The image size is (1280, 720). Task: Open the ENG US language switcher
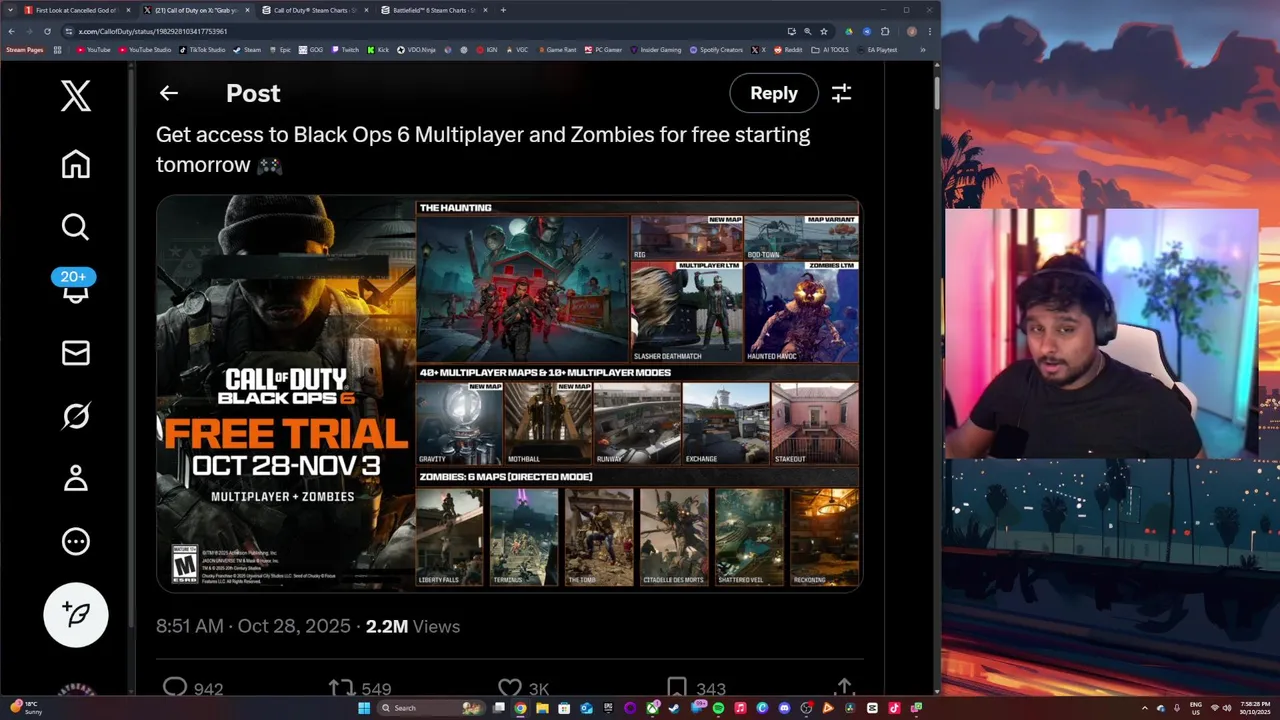click(1196, 708)
